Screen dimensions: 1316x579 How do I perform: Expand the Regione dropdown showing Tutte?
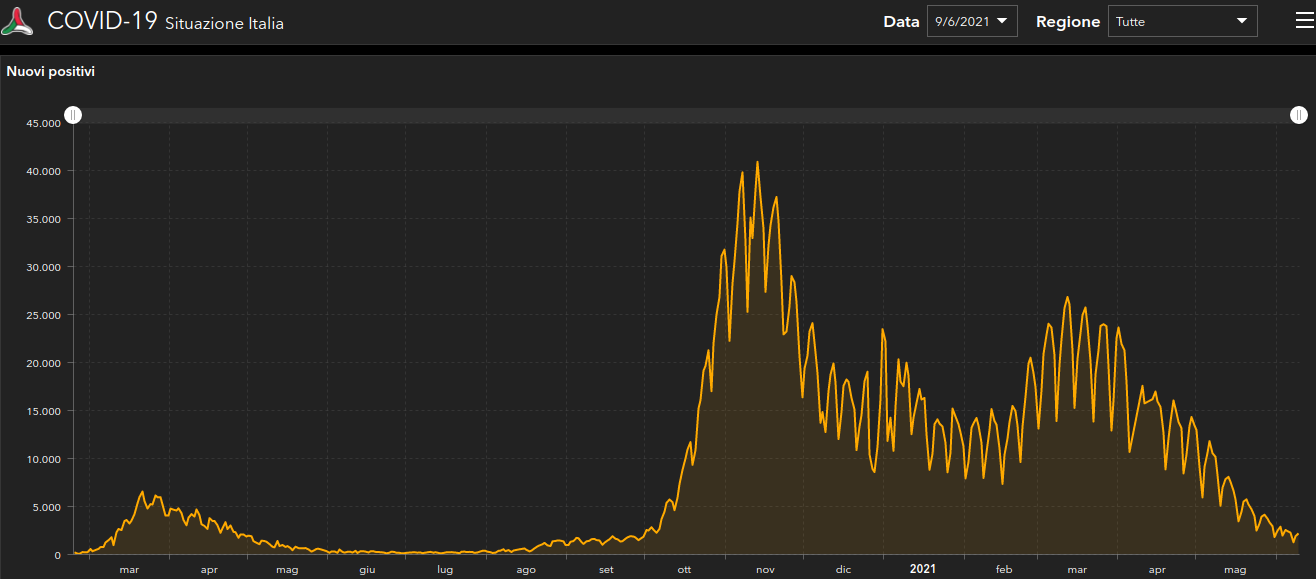[1182, 21]
